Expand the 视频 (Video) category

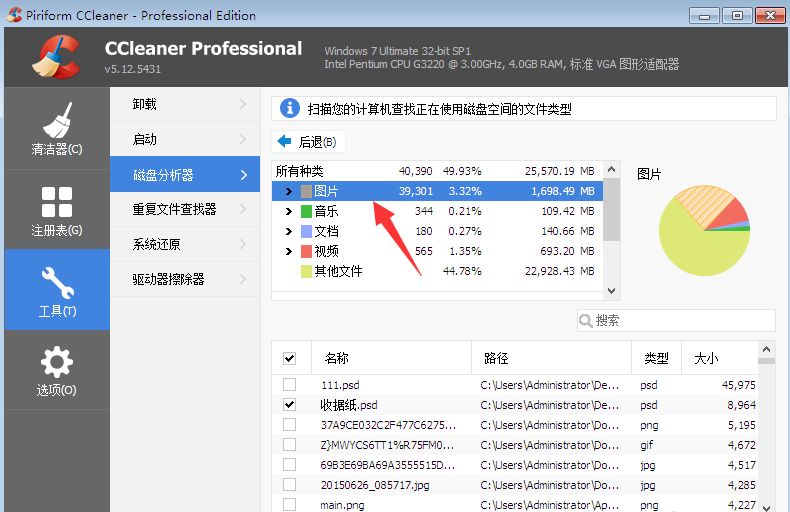pos(289,251)
